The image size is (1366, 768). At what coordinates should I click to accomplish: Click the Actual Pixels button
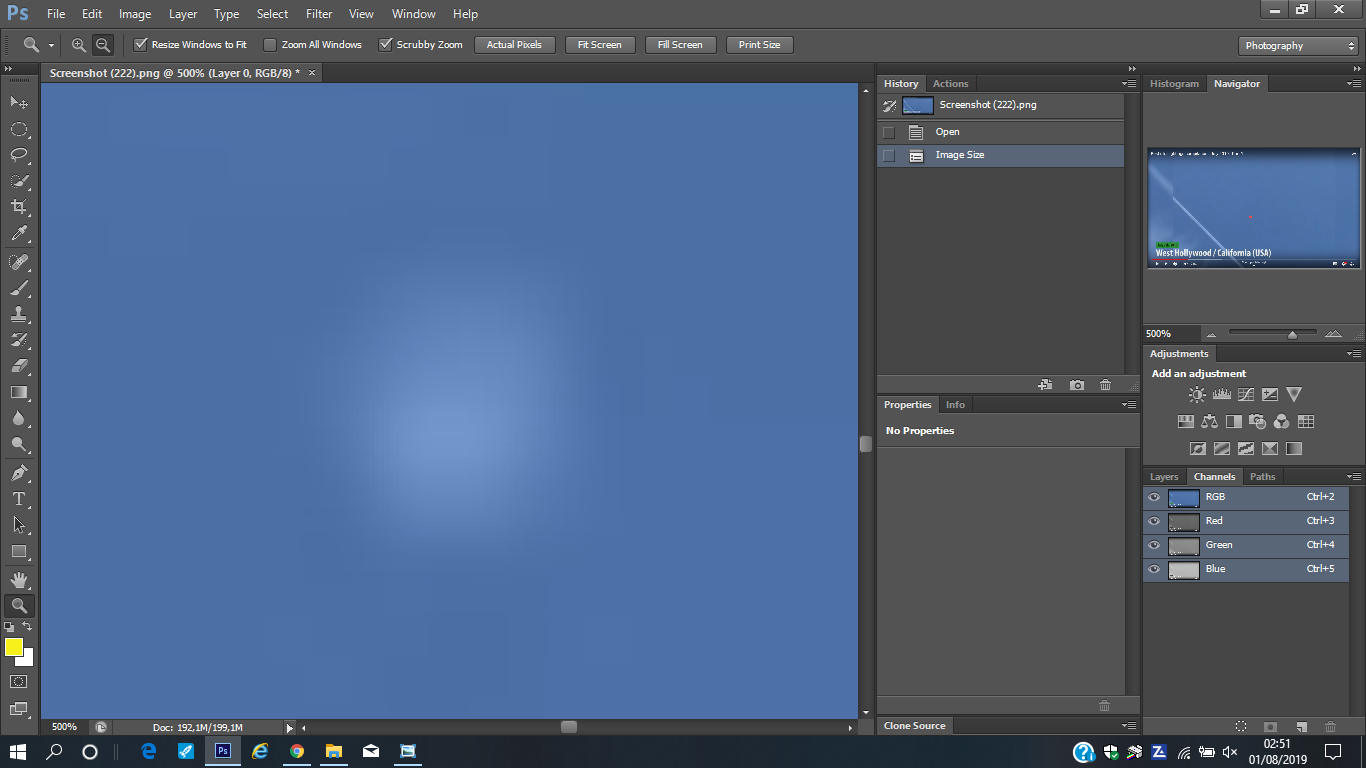click(514, 45)
